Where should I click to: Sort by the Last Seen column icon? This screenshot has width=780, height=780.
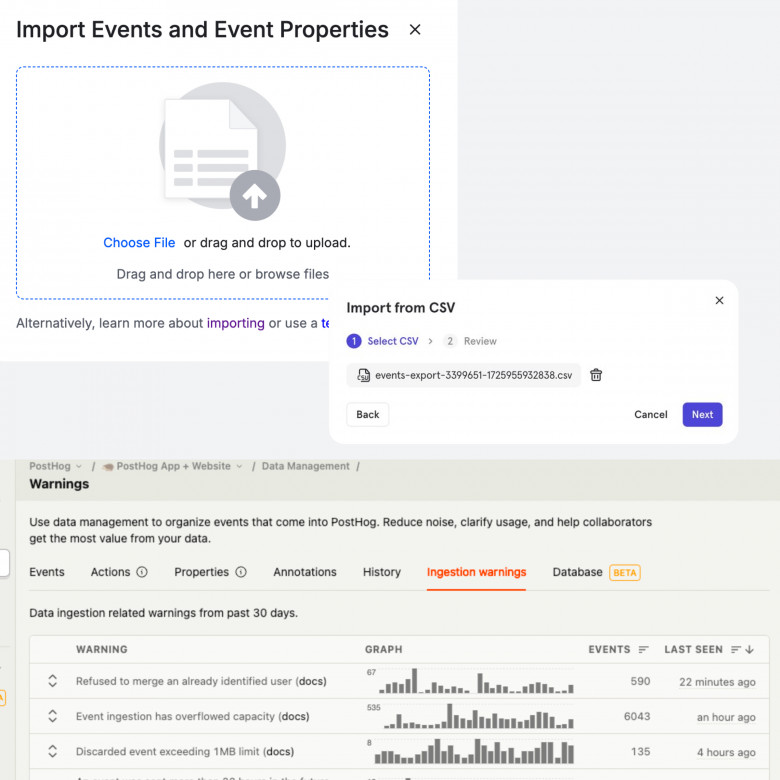[742, 650]
